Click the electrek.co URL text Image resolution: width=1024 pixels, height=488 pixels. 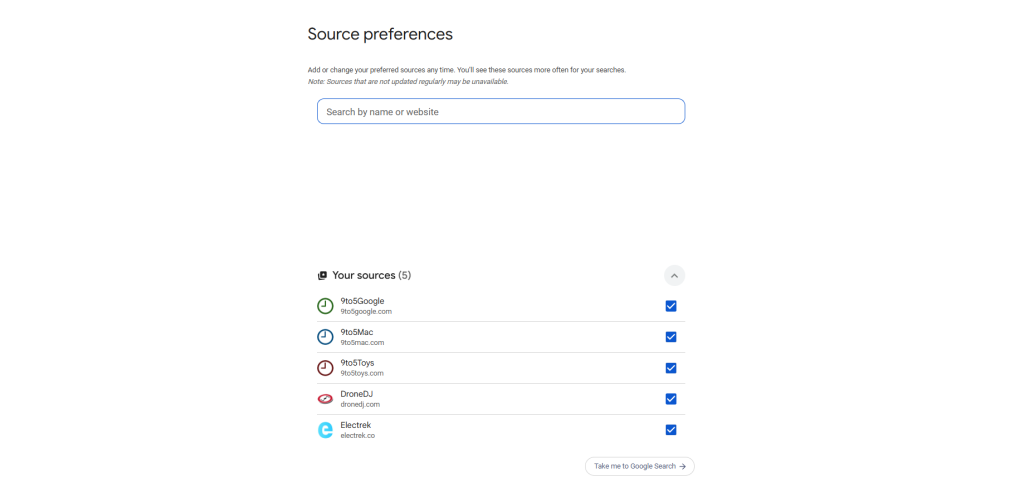click(x=358, y=436)
